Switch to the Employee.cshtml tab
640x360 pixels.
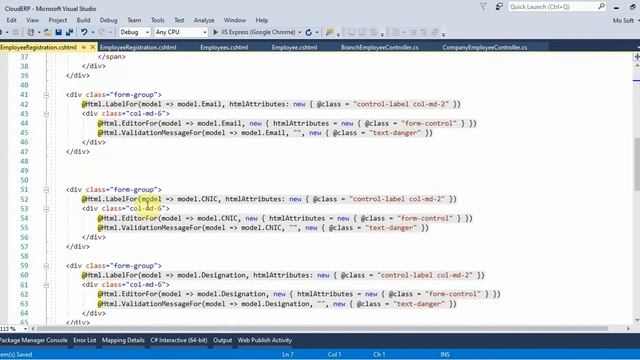[294, 47]
